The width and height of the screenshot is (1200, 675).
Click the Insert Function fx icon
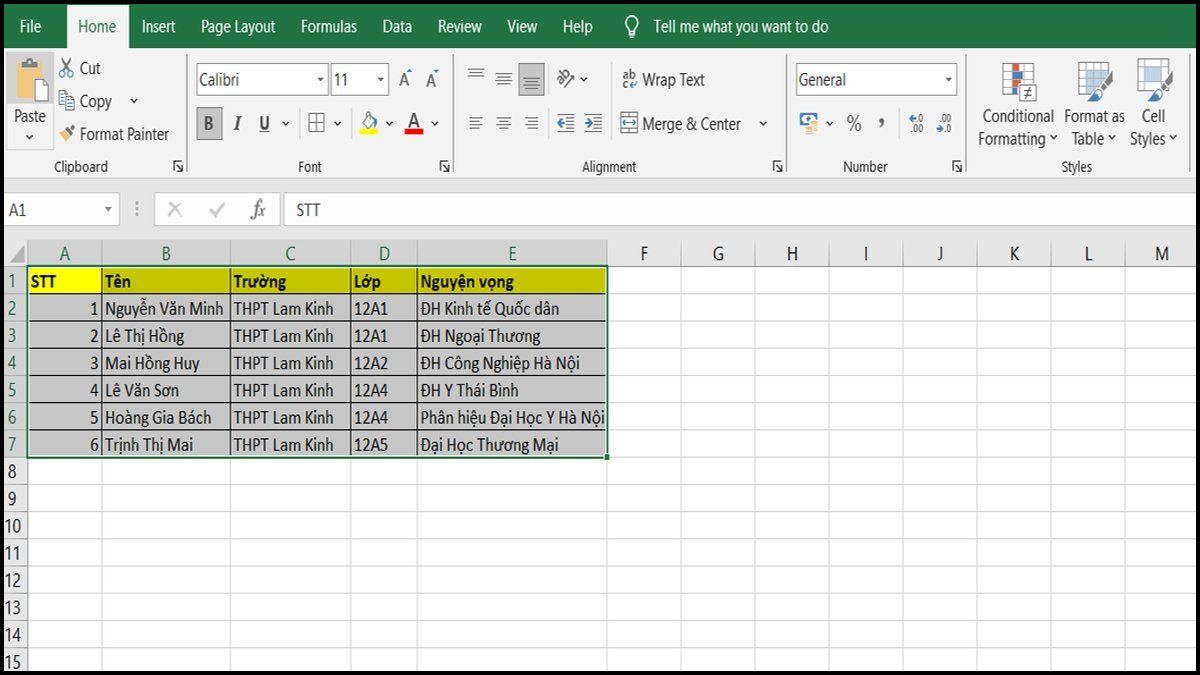(258, 210)
